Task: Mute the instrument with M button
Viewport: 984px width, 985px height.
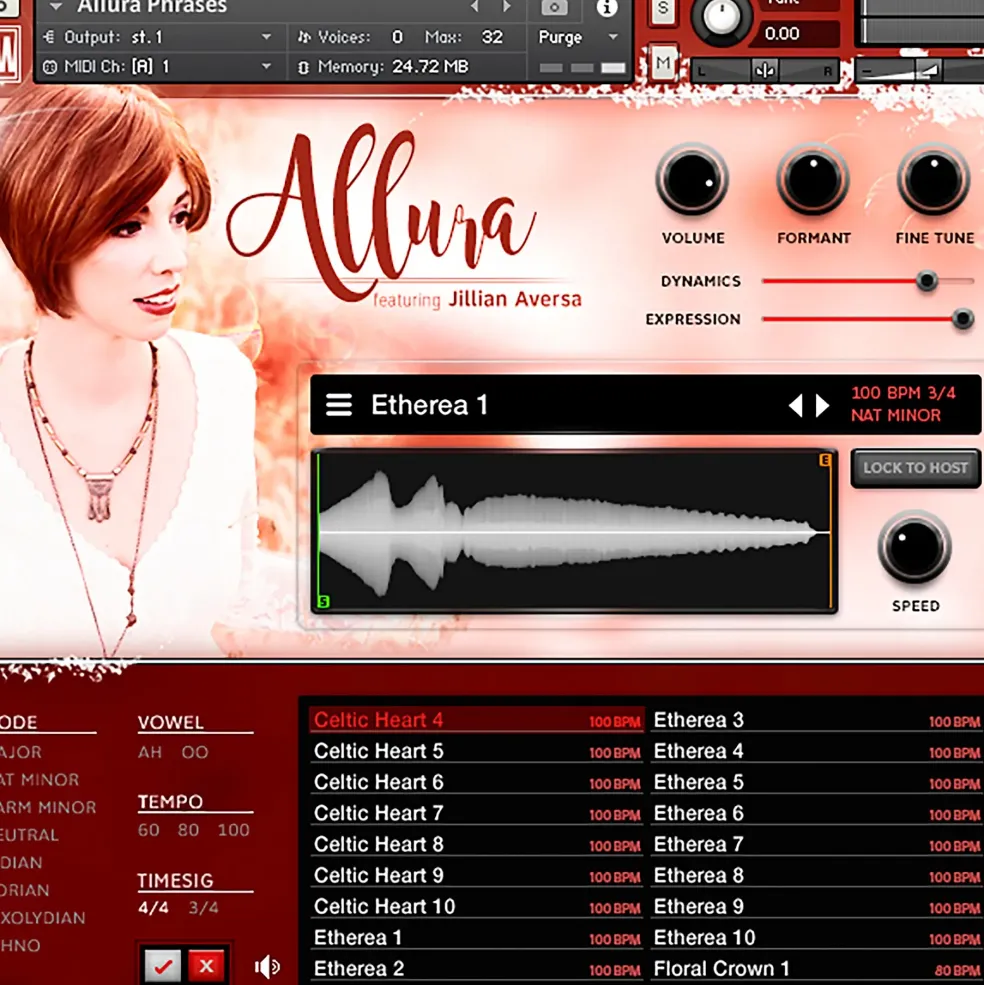Action: click(x=663, y=62)
